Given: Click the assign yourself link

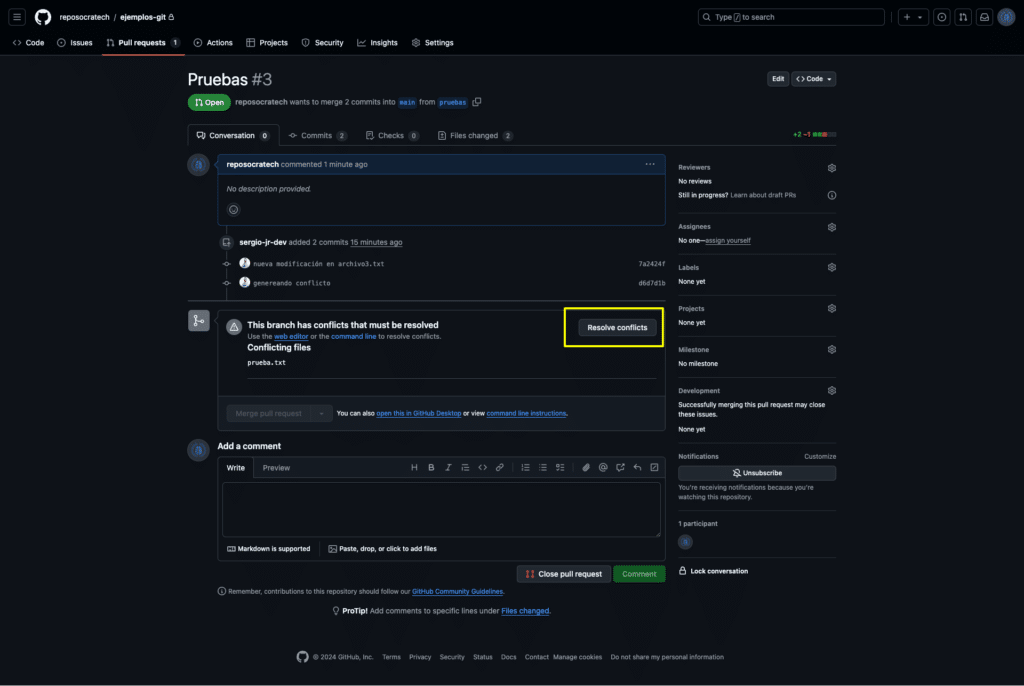Looking at the screenshot, I should pyautogui.click(x=728, y=240).
